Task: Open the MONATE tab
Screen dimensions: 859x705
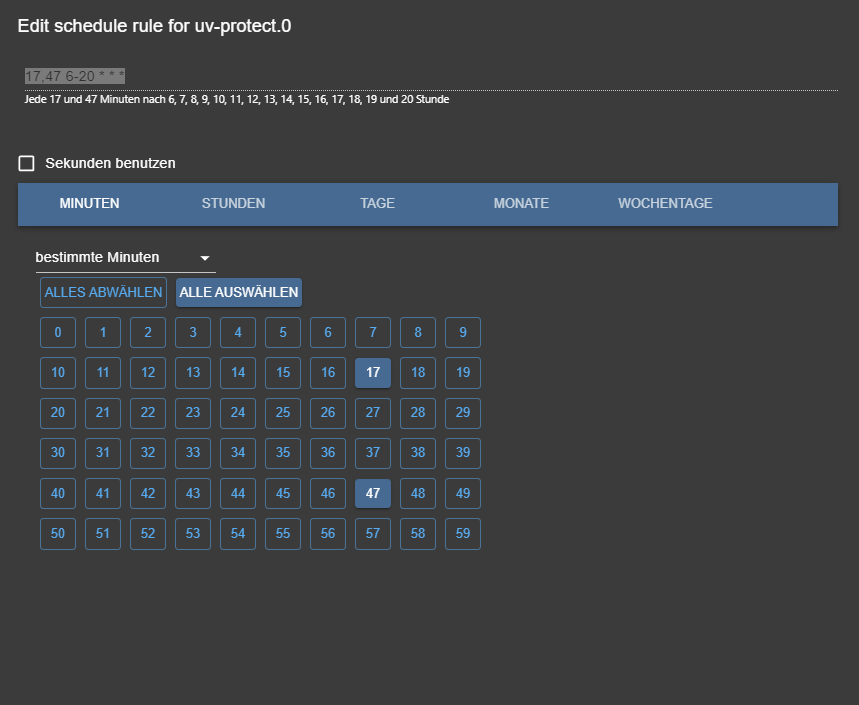Action: click(x=521, y=203)
